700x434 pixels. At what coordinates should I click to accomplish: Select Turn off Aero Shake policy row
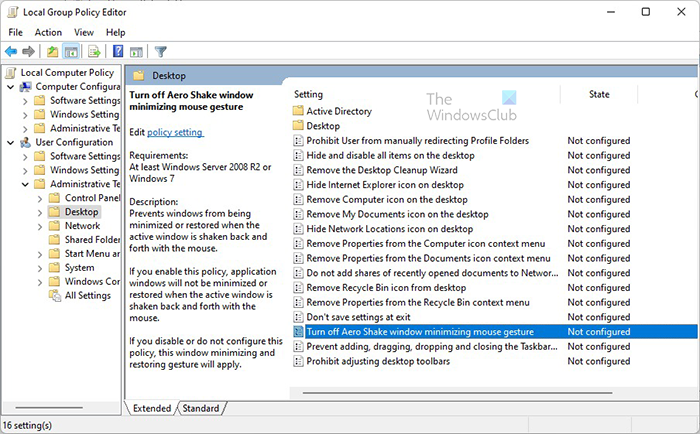pos(495,332)
